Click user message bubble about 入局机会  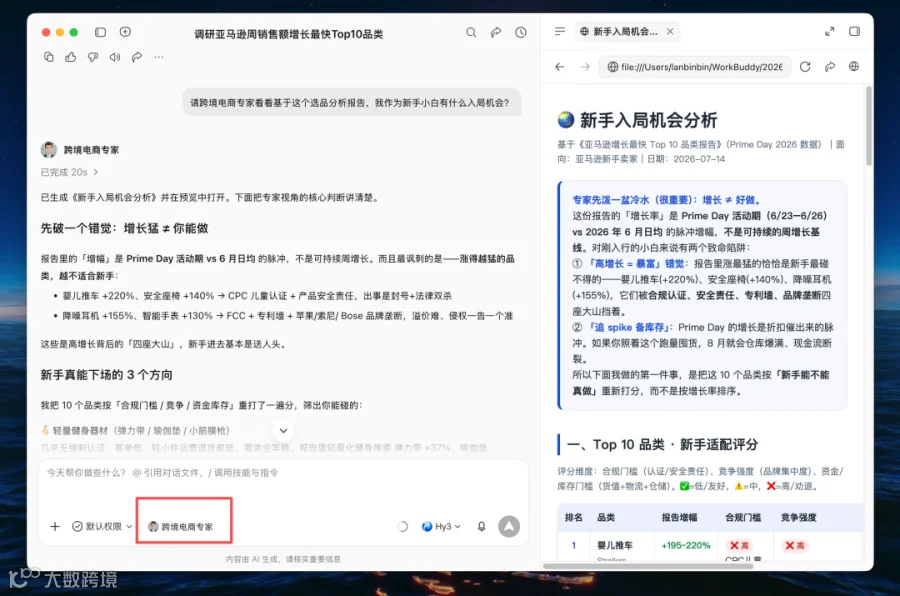click(x=352, y=103)
